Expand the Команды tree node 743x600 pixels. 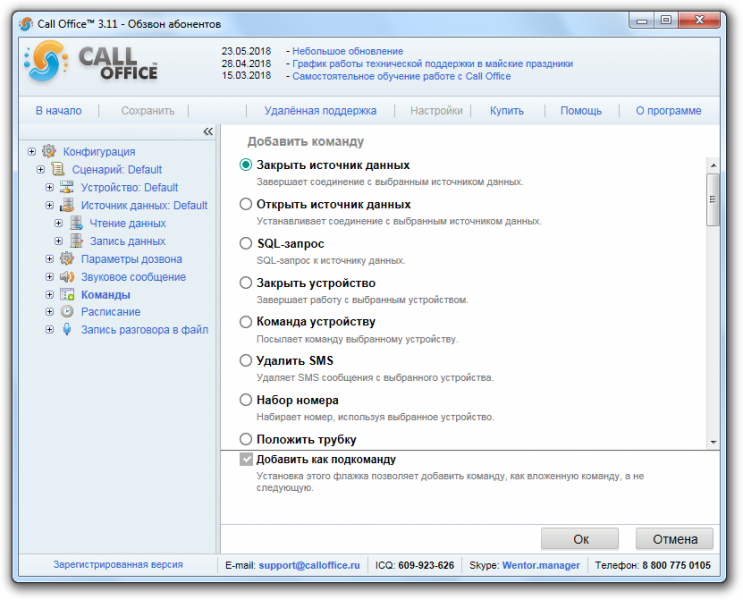click(x=50, y=295)
